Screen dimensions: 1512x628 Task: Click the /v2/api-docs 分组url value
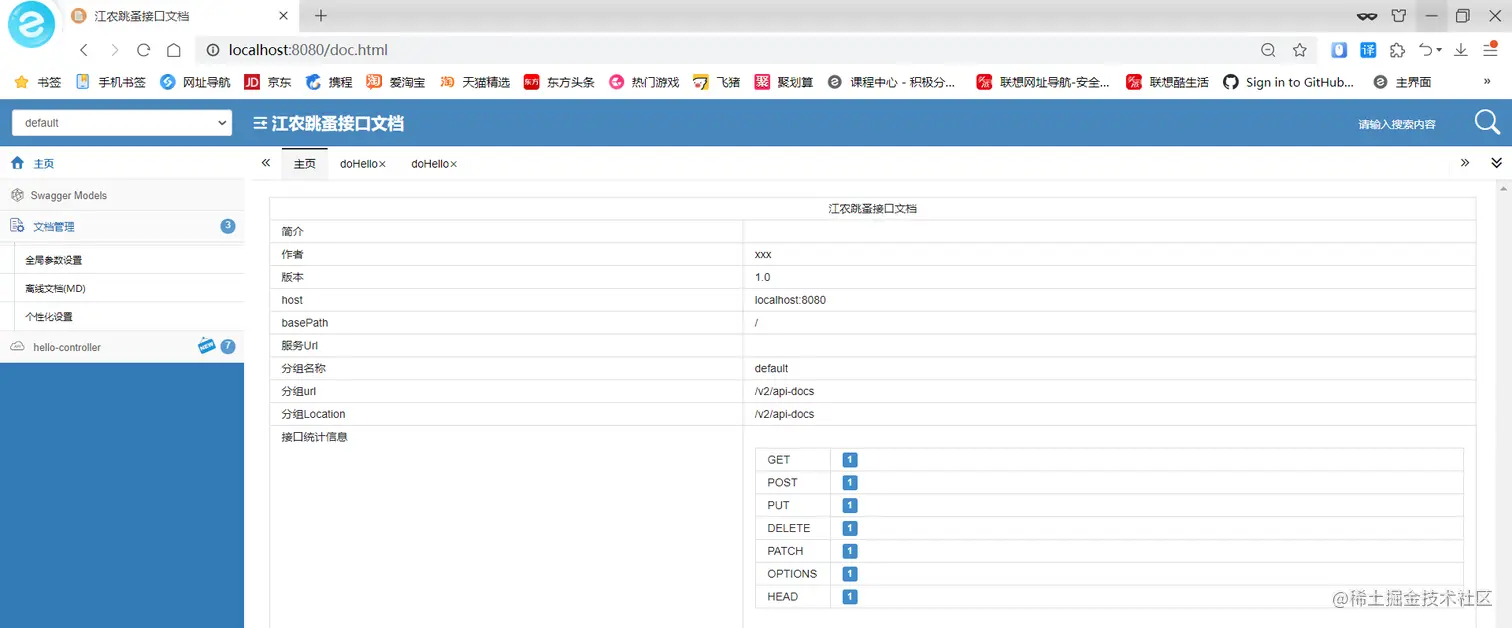[784, 391]
